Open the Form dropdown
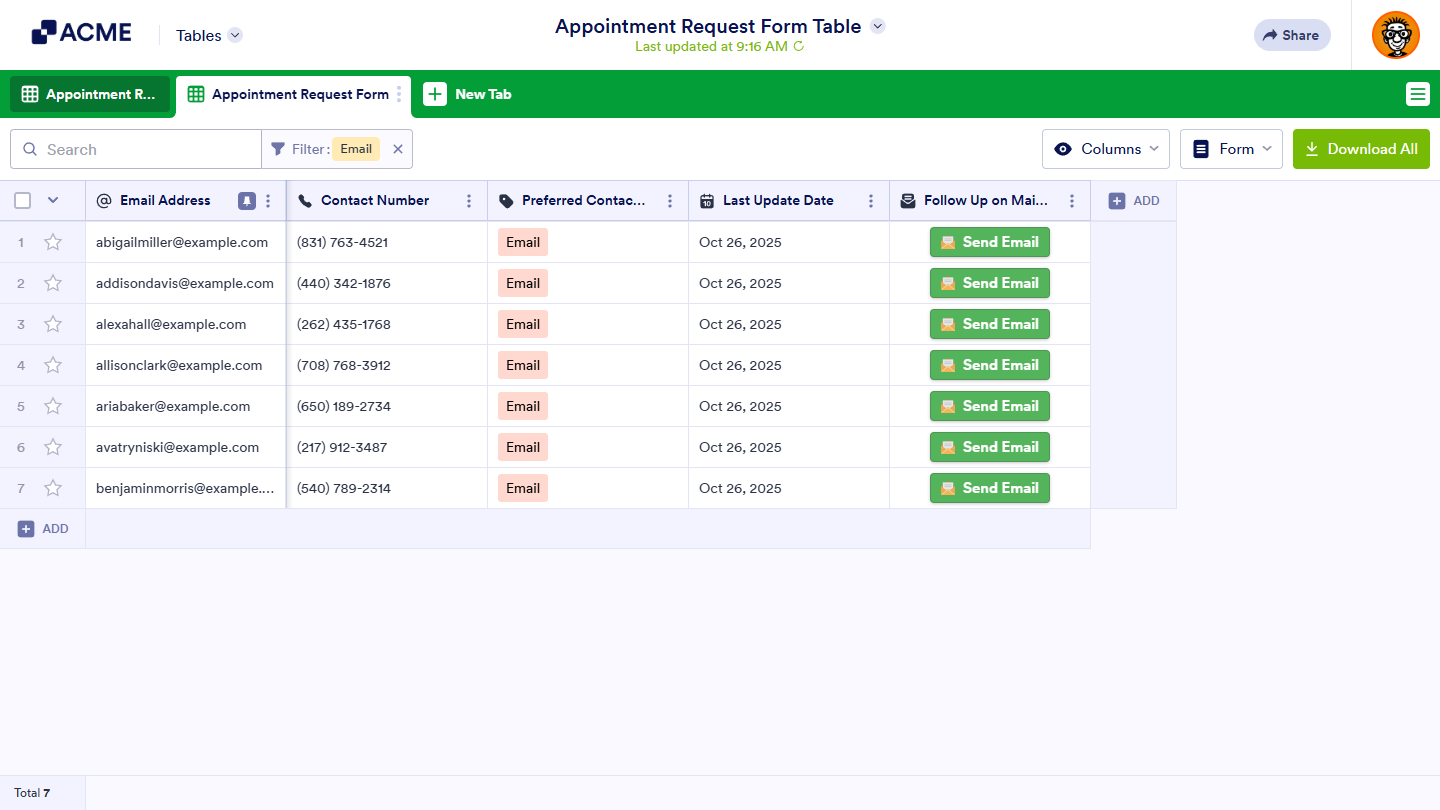1440x810 pixels. pyautogui.click(x=1231, y=148)
